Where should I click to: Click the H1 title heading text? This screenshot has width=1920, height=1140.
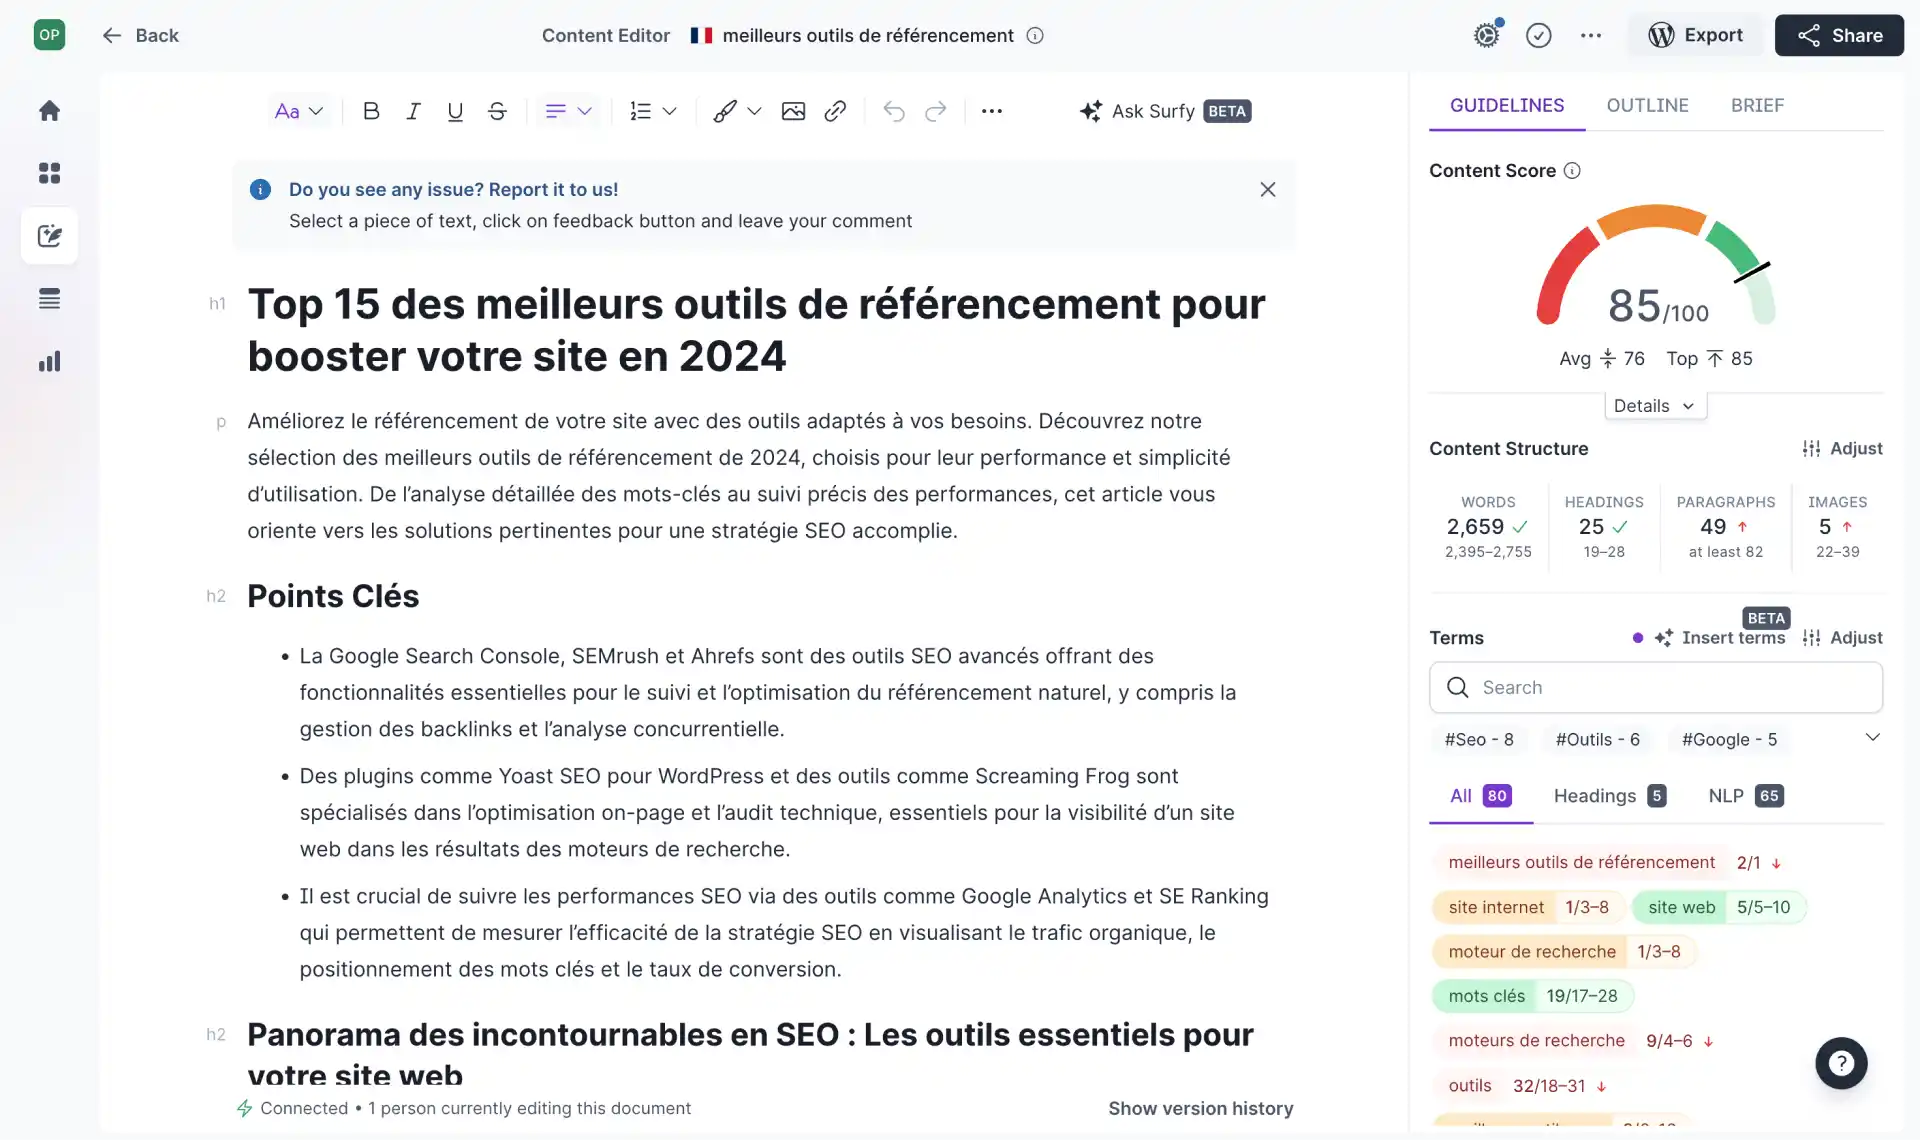pos(757,330)
